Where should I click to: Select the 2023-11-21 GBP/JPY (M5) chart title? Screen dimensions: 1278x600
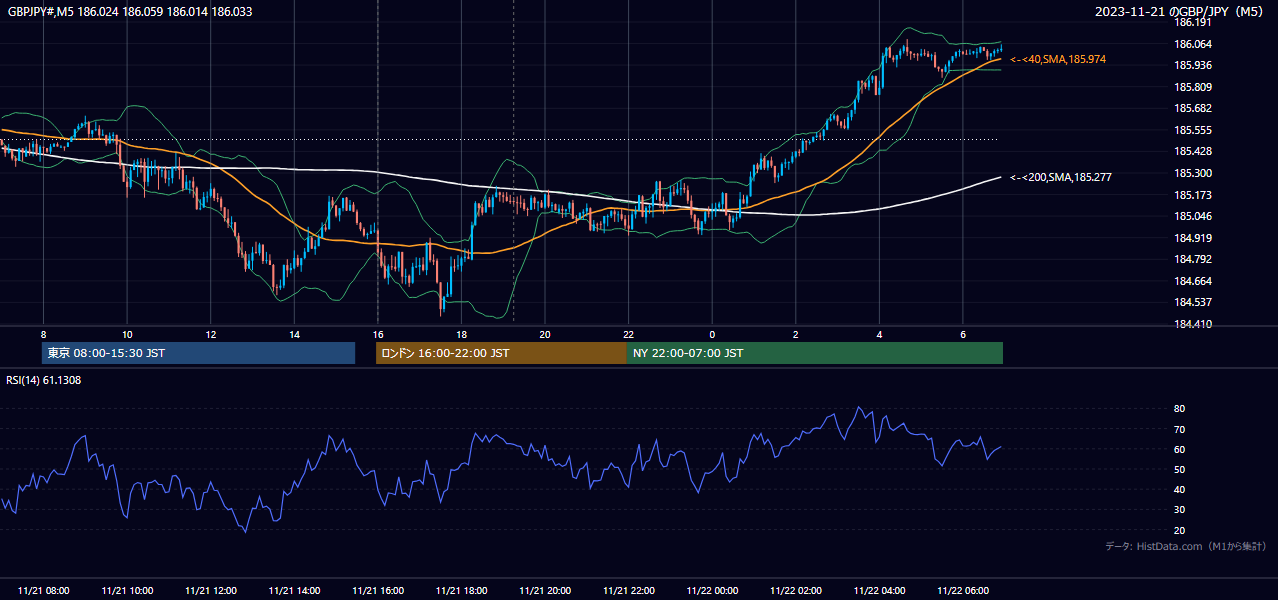pyautogui.click(x=1180, y=12)
